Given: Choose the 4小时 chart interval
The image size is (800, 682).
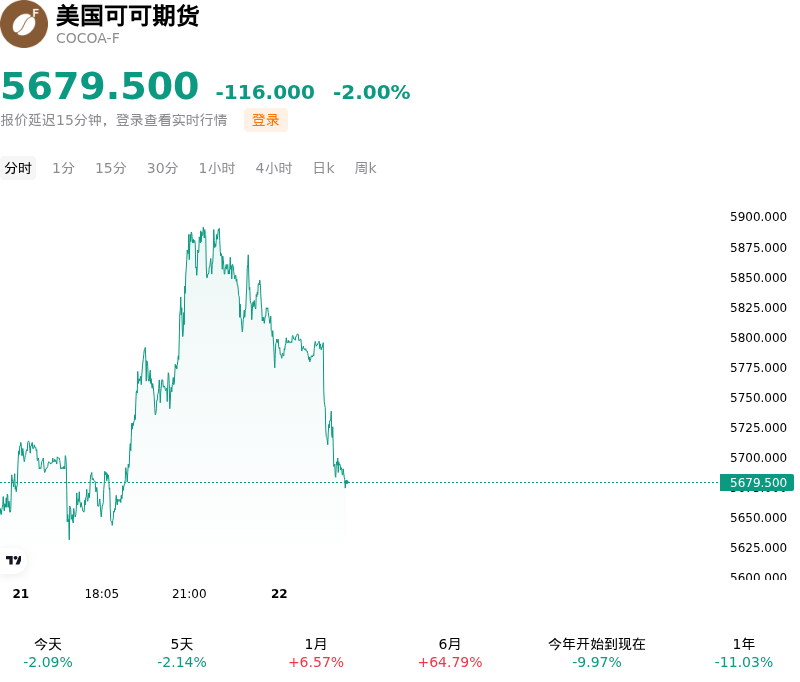Looking at the screenshot, I should (x=274, y=168).
